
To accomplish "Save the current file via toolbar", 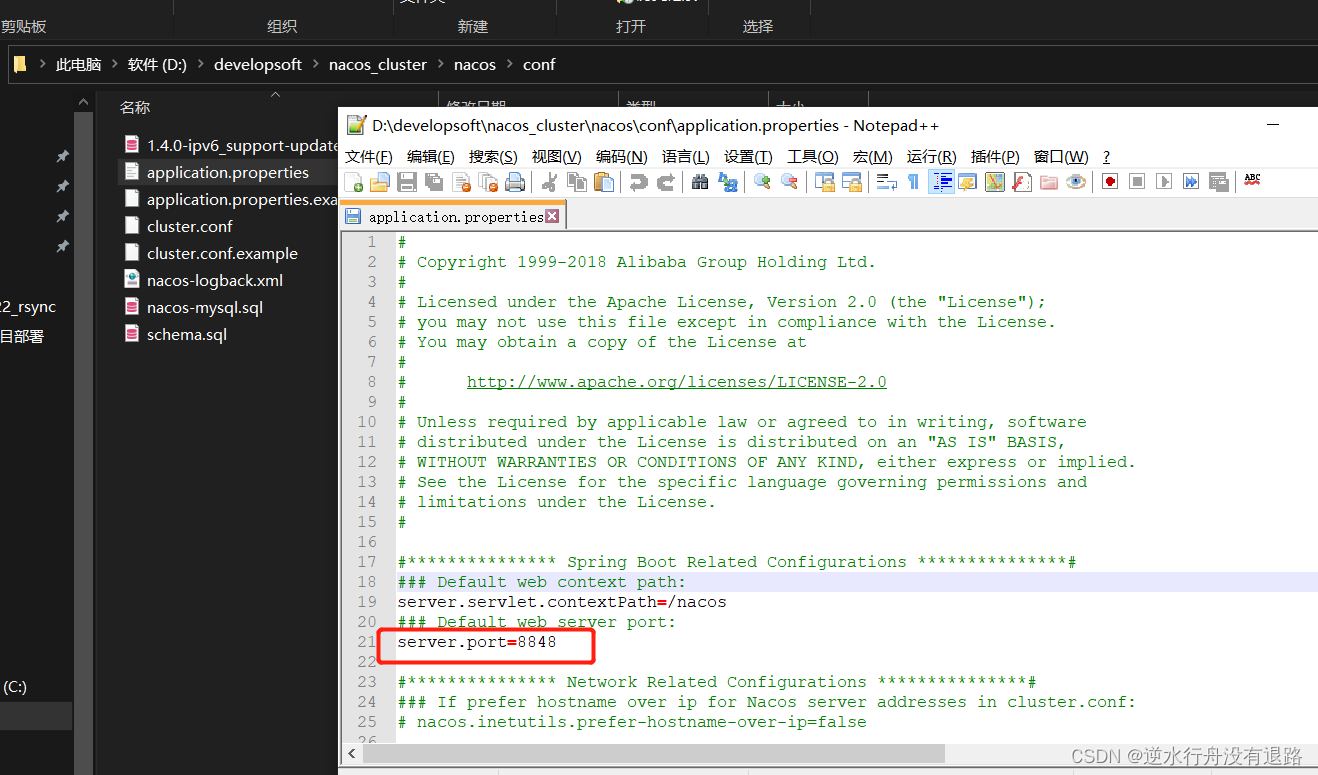I will (407, 182).
